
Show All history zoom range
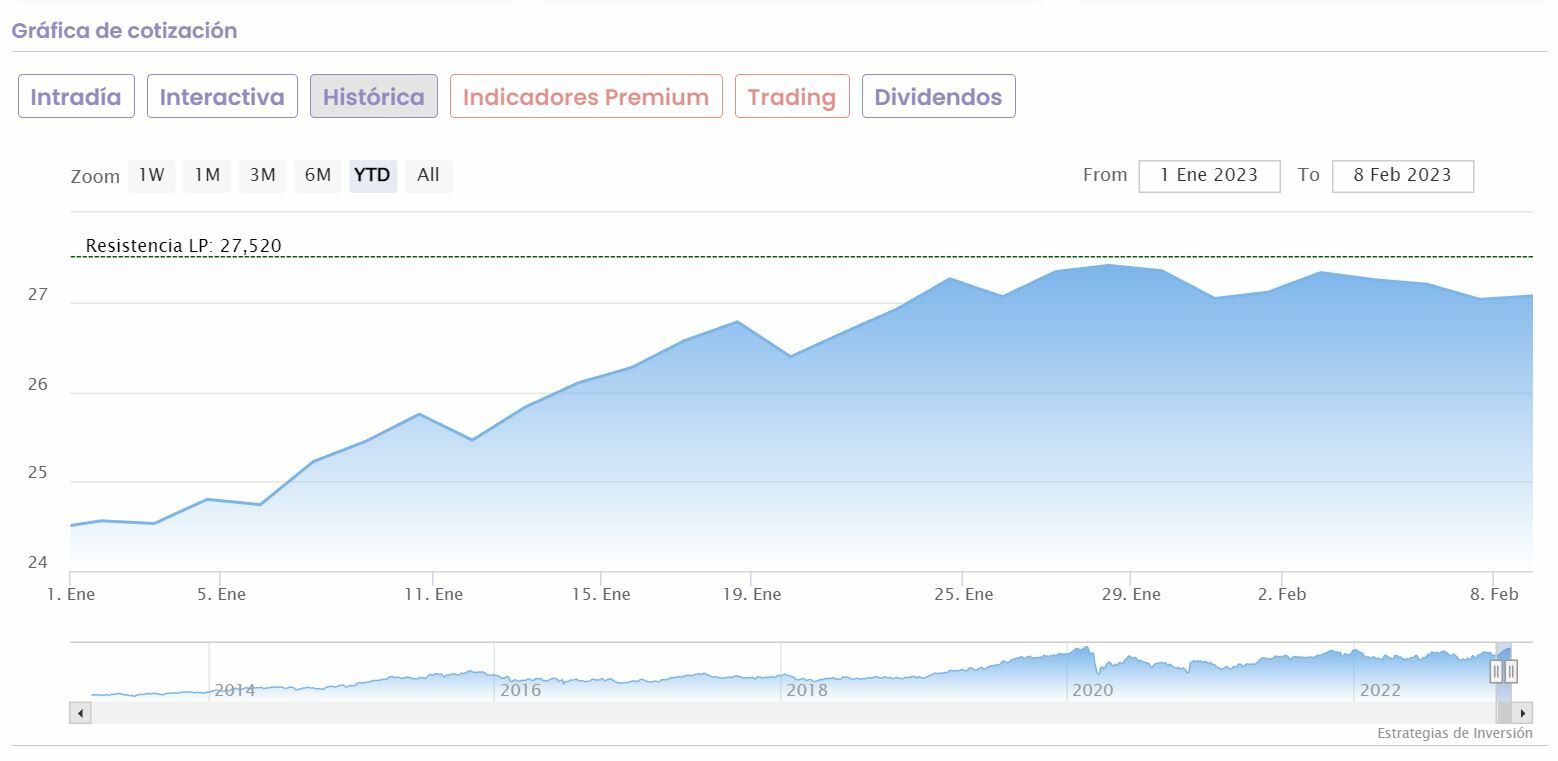[x=428, y=176]
